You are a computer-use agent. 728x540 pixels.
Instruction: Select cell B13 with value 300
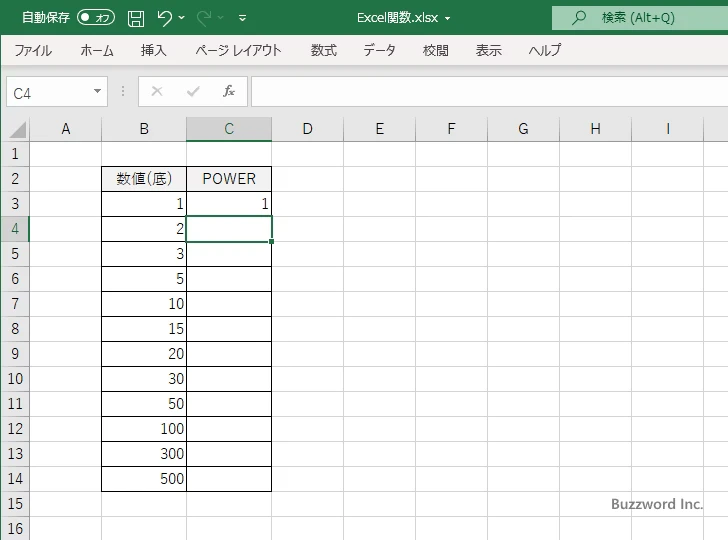click(144, 455)
